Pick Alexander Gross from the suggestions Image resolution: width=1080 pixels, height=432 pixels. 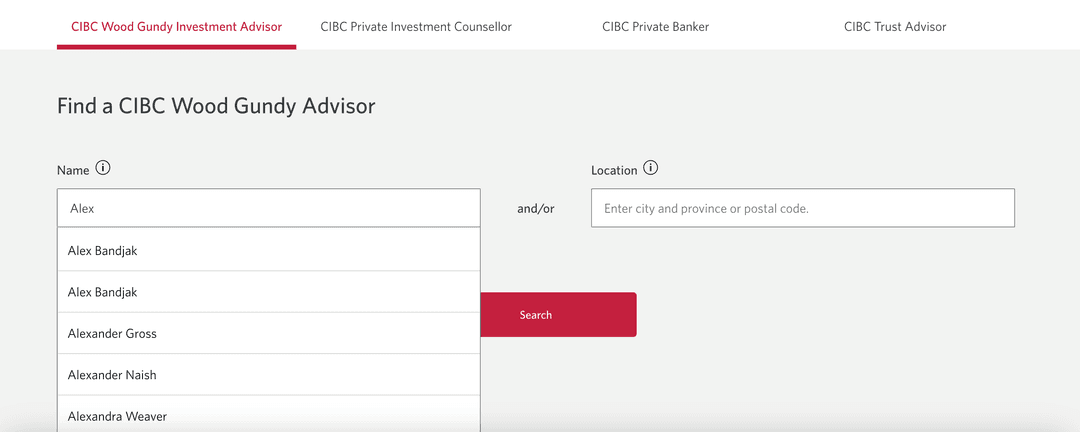click(x=269, y=333)
